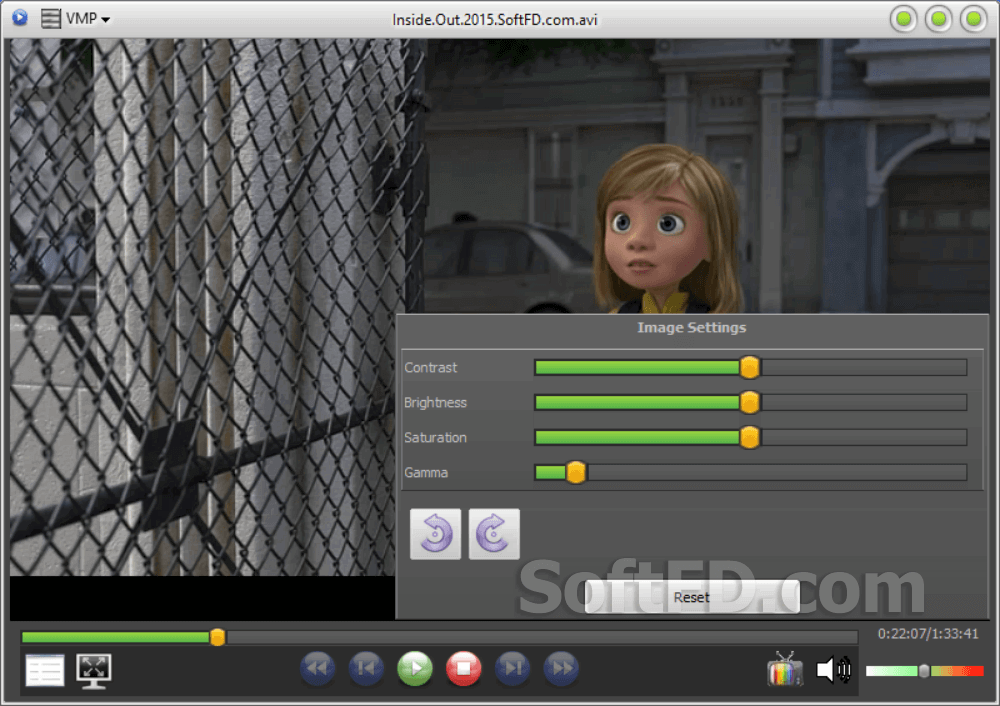The height and width of the screenshot is (706, 1000).
Task: Mute audio with speaker icon
Action: [834, 670]
